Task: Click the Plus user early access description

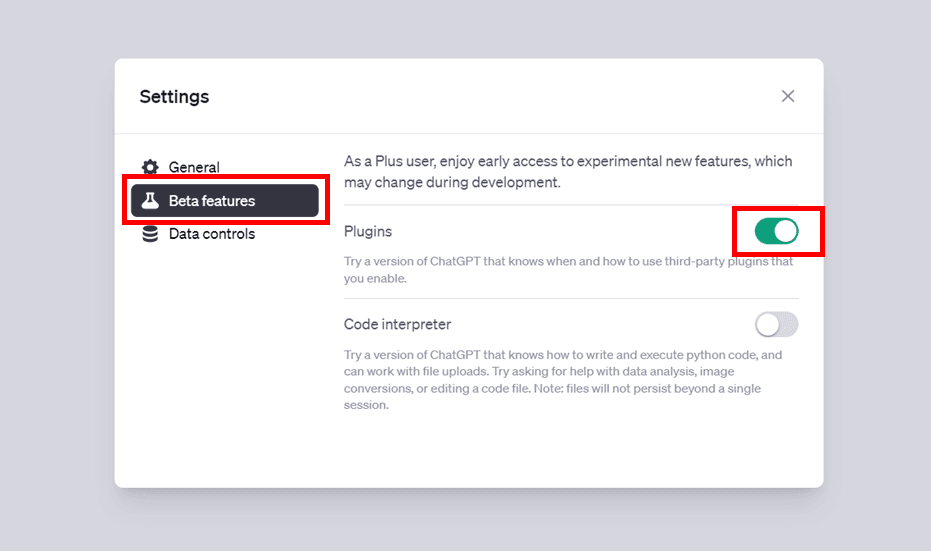Action: coord(568,172)
